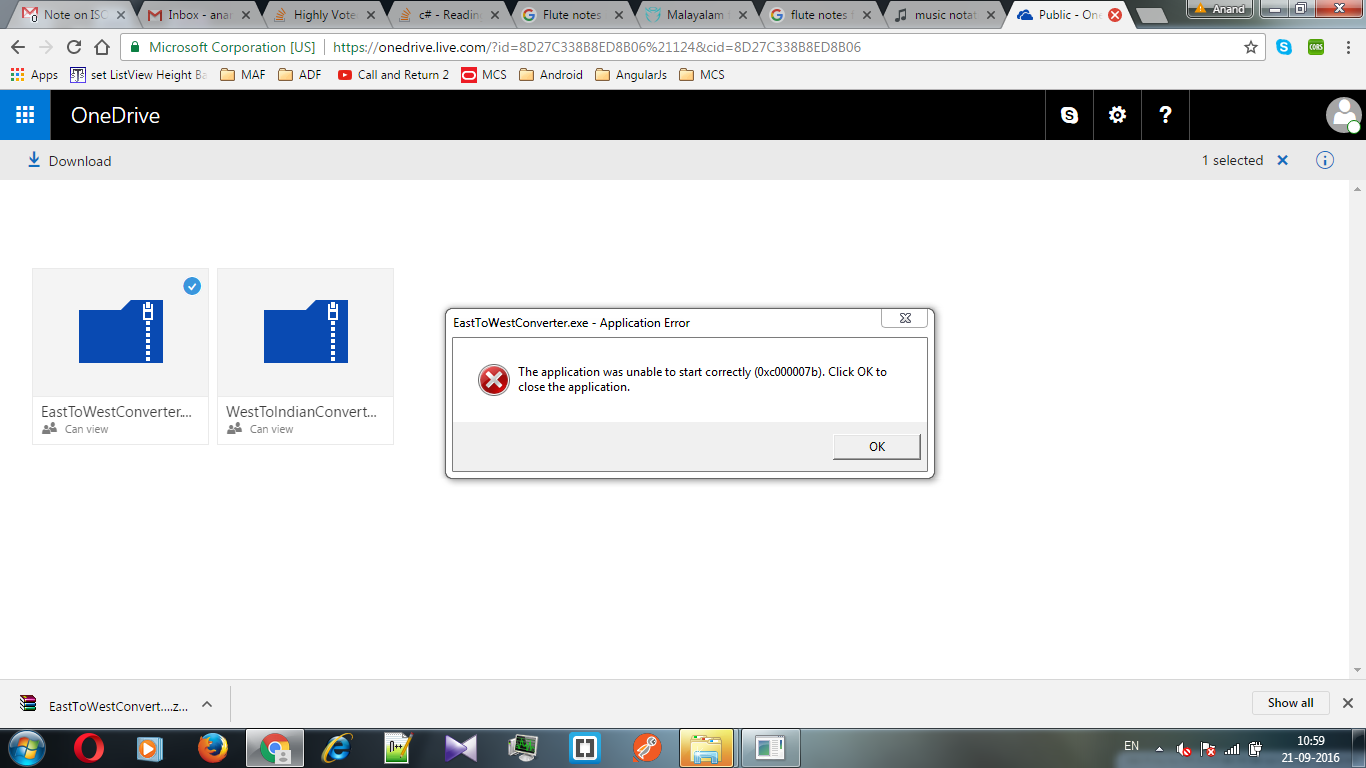Open the OneDrive app launcher grid
Screen dimensions: 1366x768
click(25, 115)
